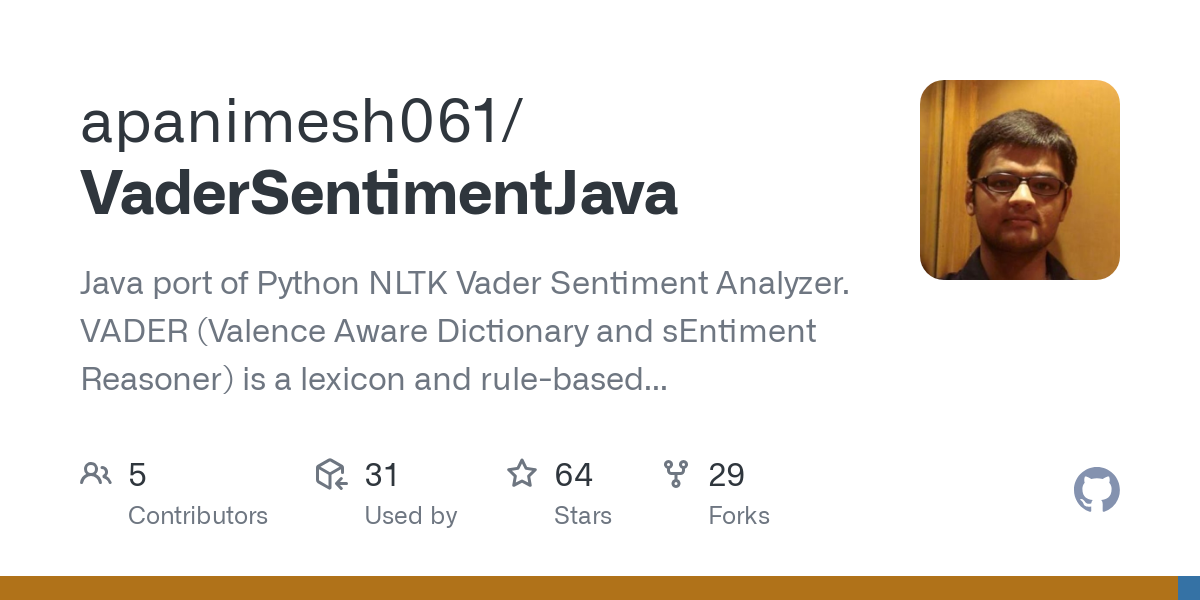The width and height of the screenshot is (1200, 600).
Task: Select the number 5 contributors count
Action: pyautogui.click(x=138, y=475)
